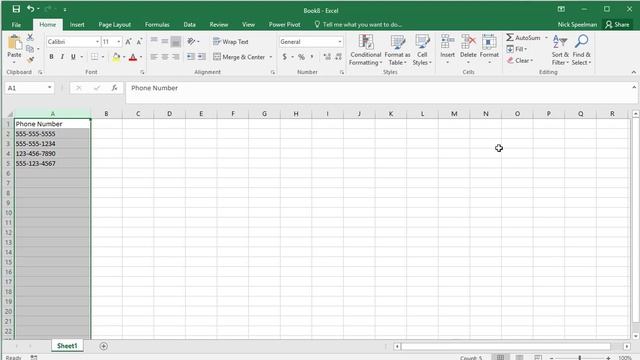Click the Delete cells icon
Image resolution: width=640 pixels, height=360 pixels.
point(468,42)
